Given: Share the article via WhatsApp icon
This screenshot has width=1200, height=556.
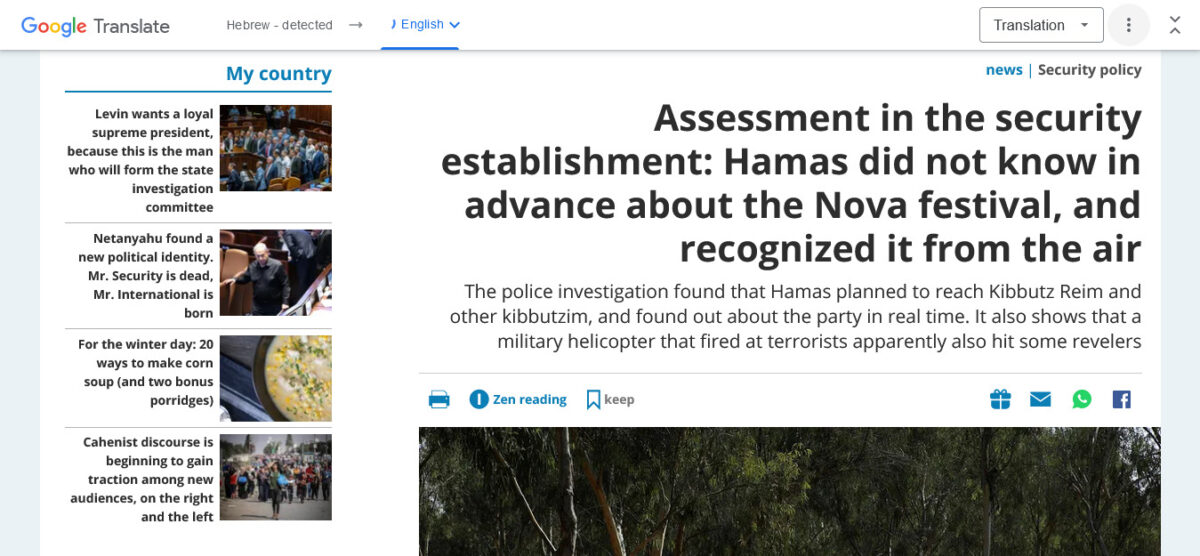Looking at the screenshot, I should 1082,400.
